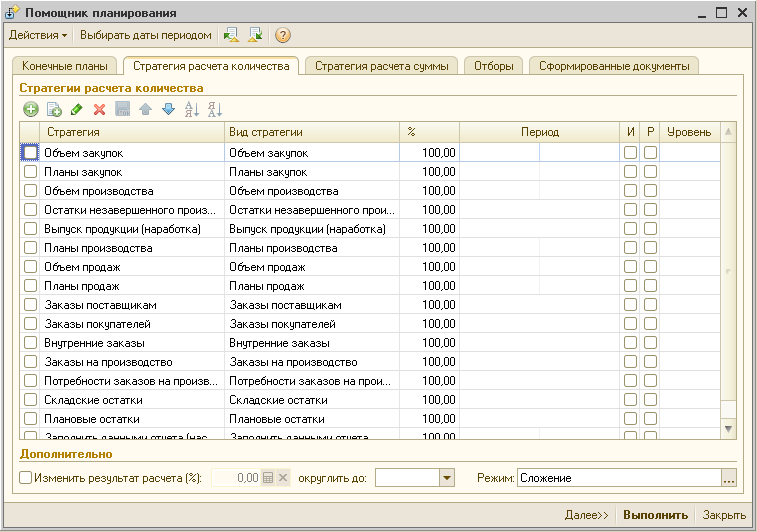Click the Стратегия column header
Viewport: 757px width, 532px height.
132,132
